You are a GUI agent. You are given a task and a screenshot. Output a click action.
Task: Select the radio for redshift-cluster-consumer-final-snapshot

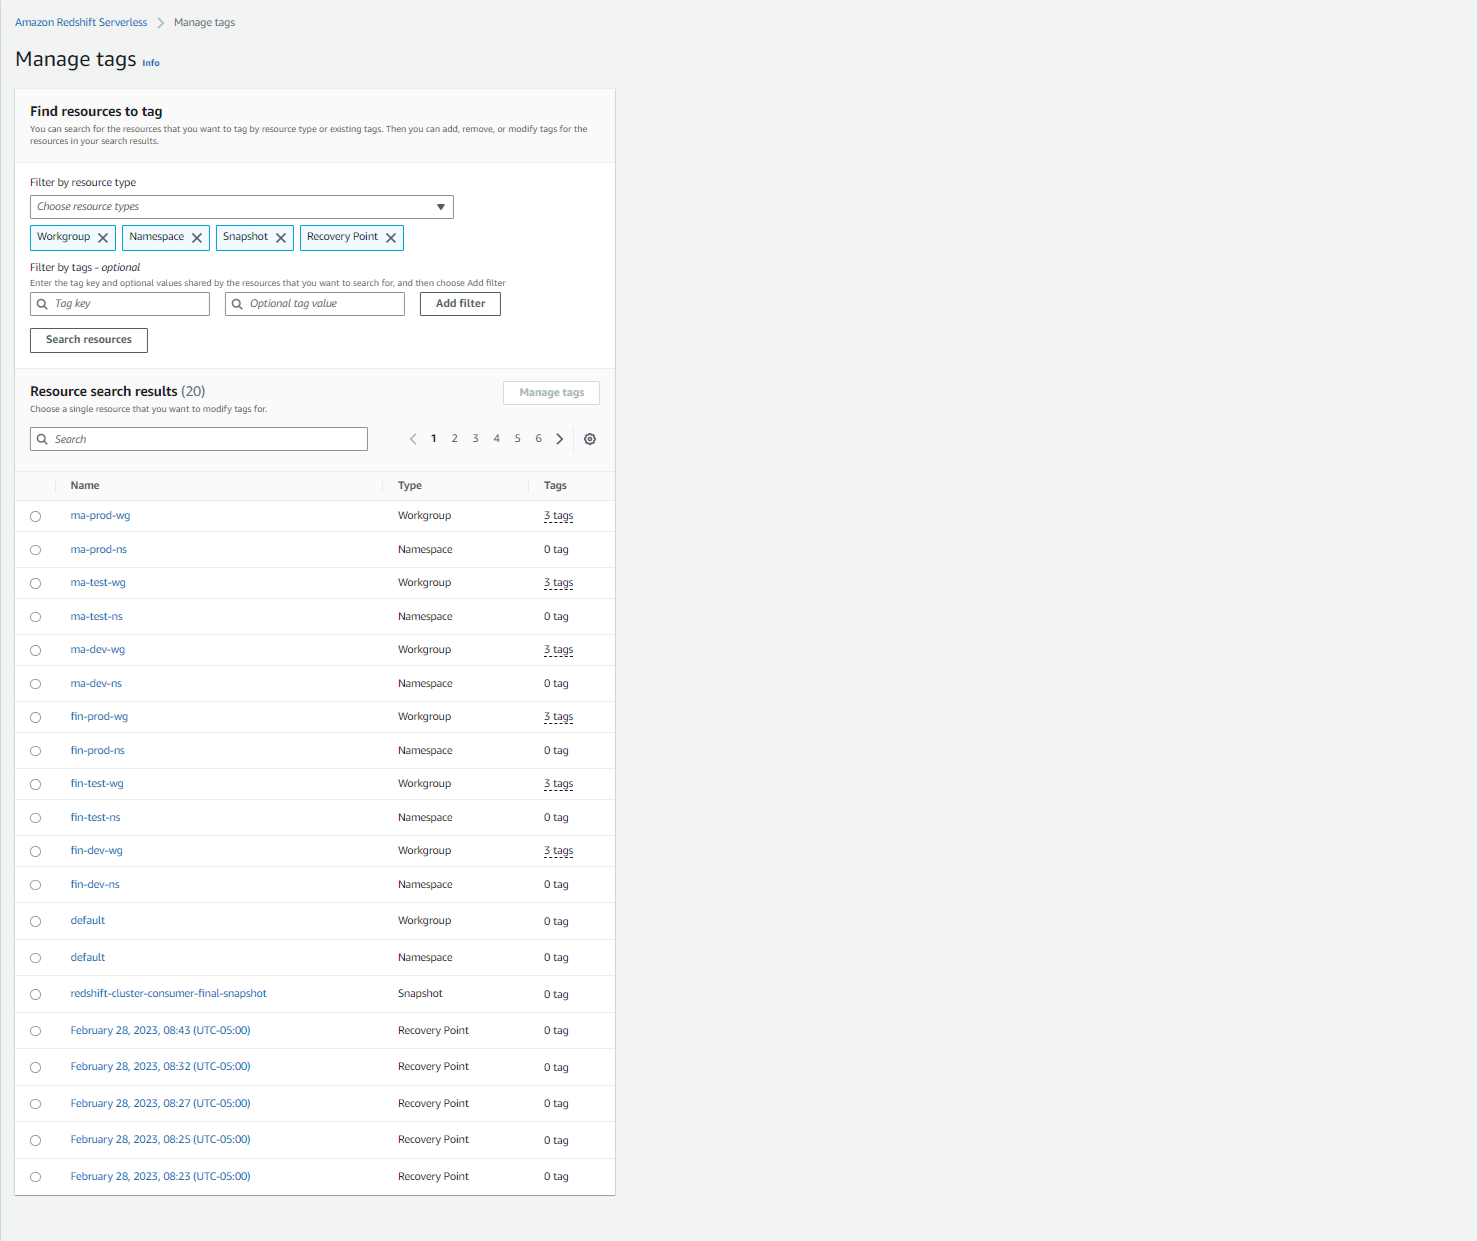(35, 994)
